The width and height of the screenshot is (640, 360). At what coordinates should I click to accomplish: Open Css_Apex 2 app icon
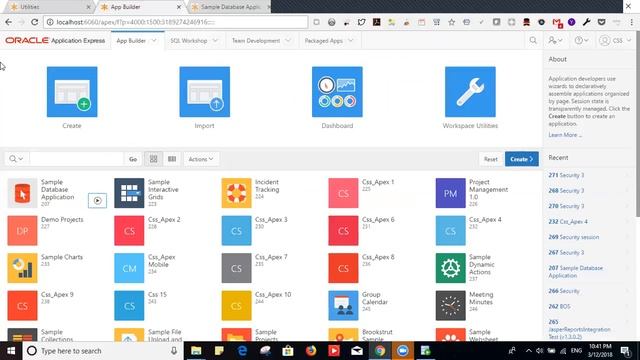(129, 231)
